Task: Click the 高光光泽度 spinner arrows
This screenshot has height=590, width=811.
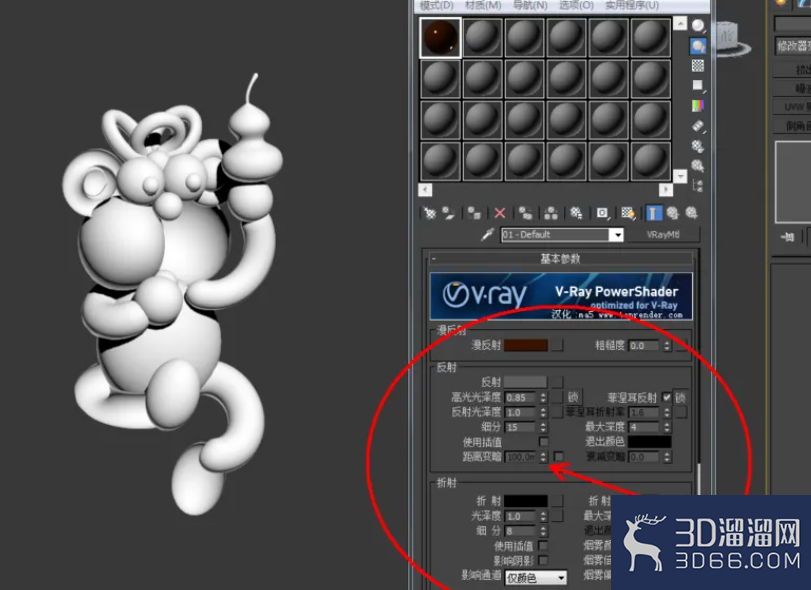Action: (543, 397)
